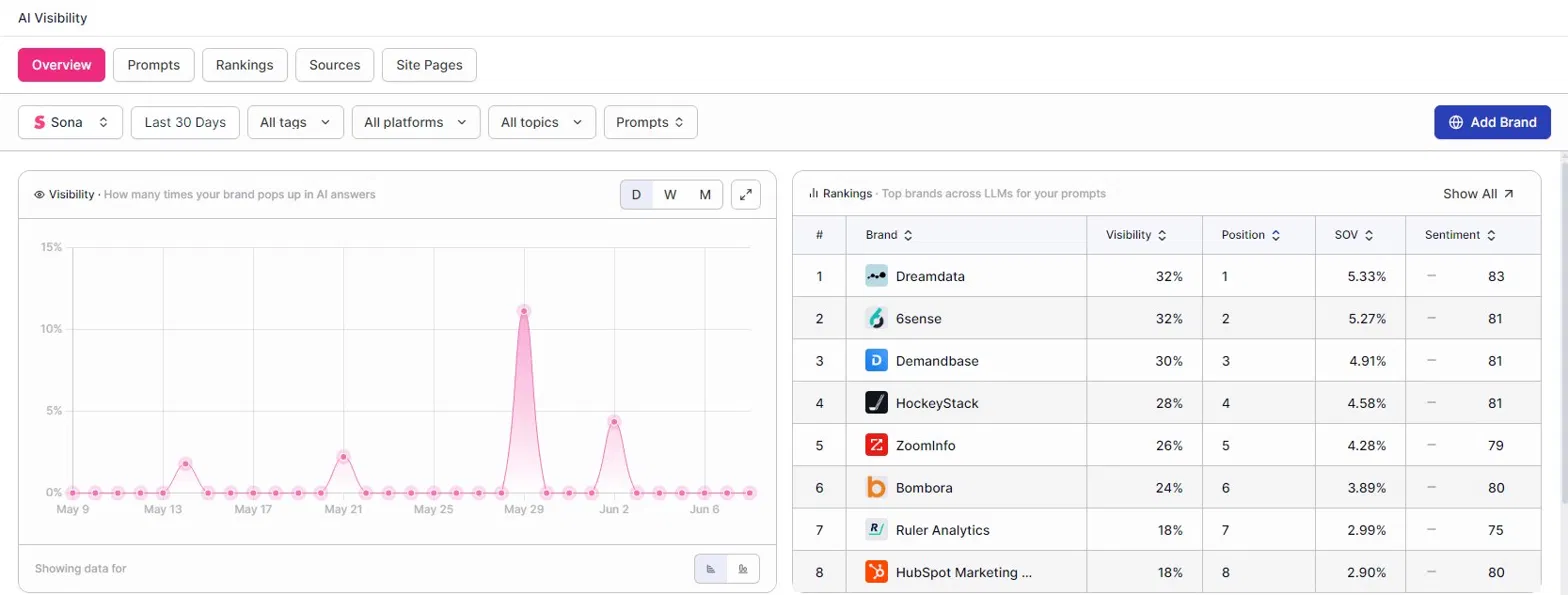Click the HockeyStack brand logo
This screenshot has height=595, width=1568.
tap(877, 403)
